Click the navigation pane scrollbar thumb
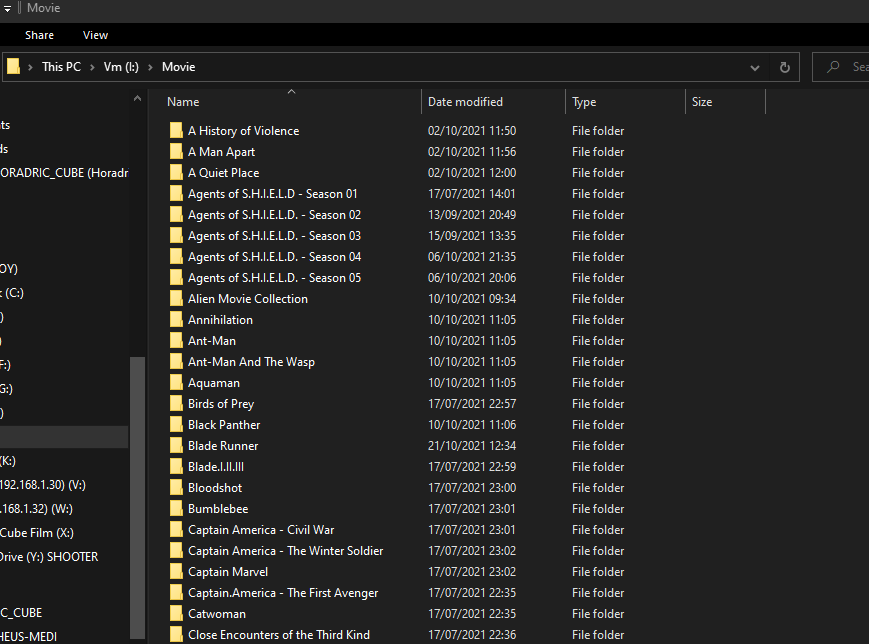 pos(137,497)
